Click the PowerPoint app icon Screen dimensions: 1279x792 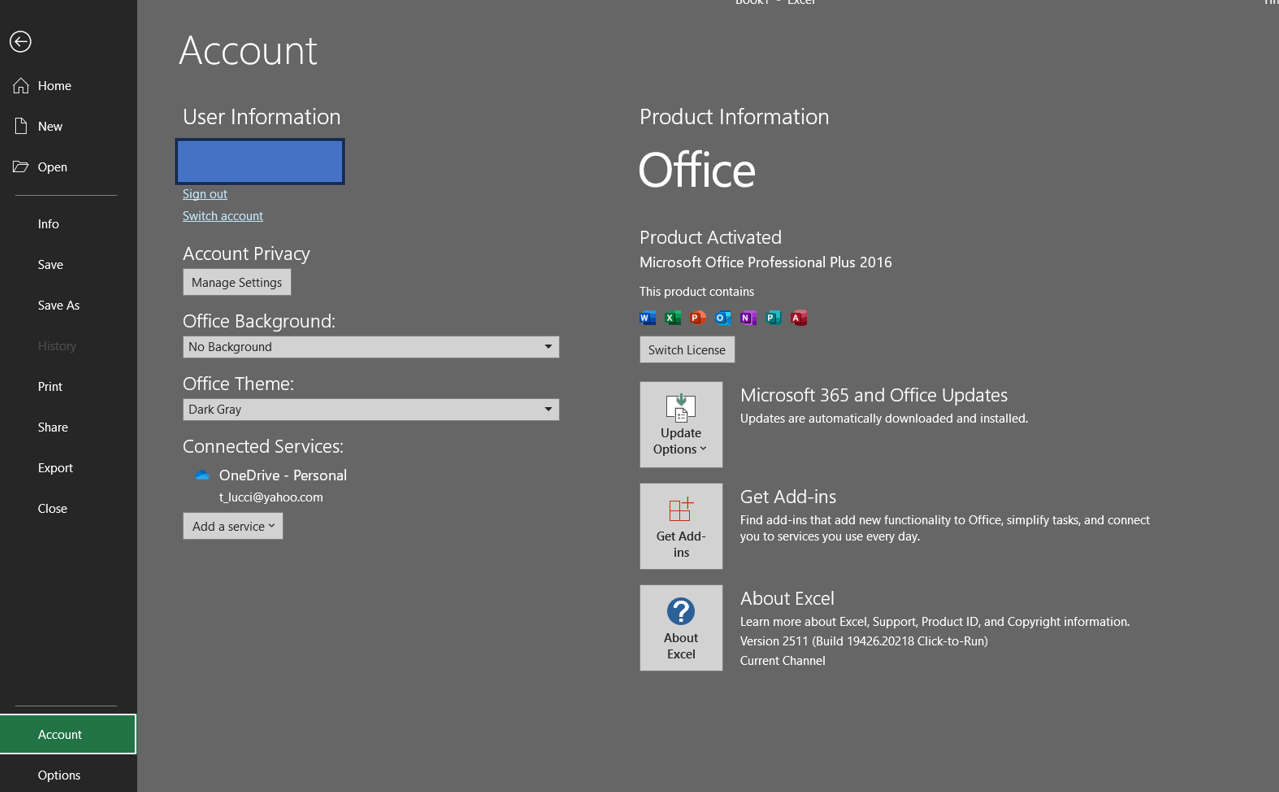pos(698,318)
